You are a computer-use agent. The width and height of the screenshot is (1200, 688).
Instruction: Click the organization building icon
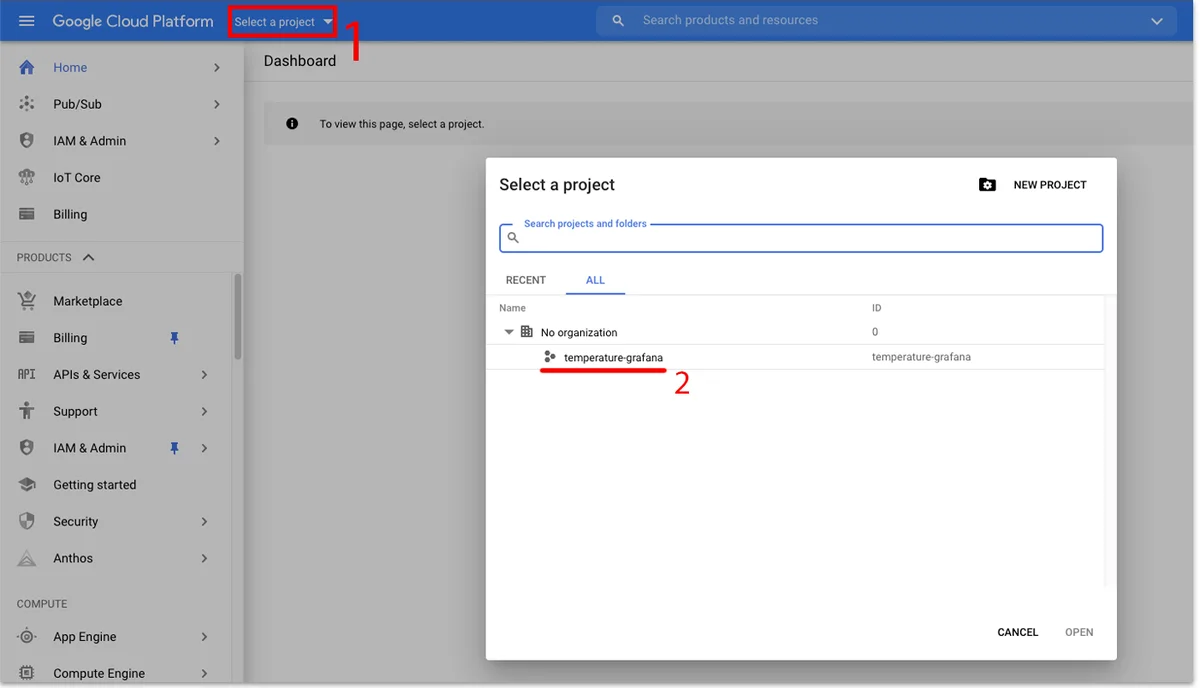pyautogui.click(x=527, y=332)
